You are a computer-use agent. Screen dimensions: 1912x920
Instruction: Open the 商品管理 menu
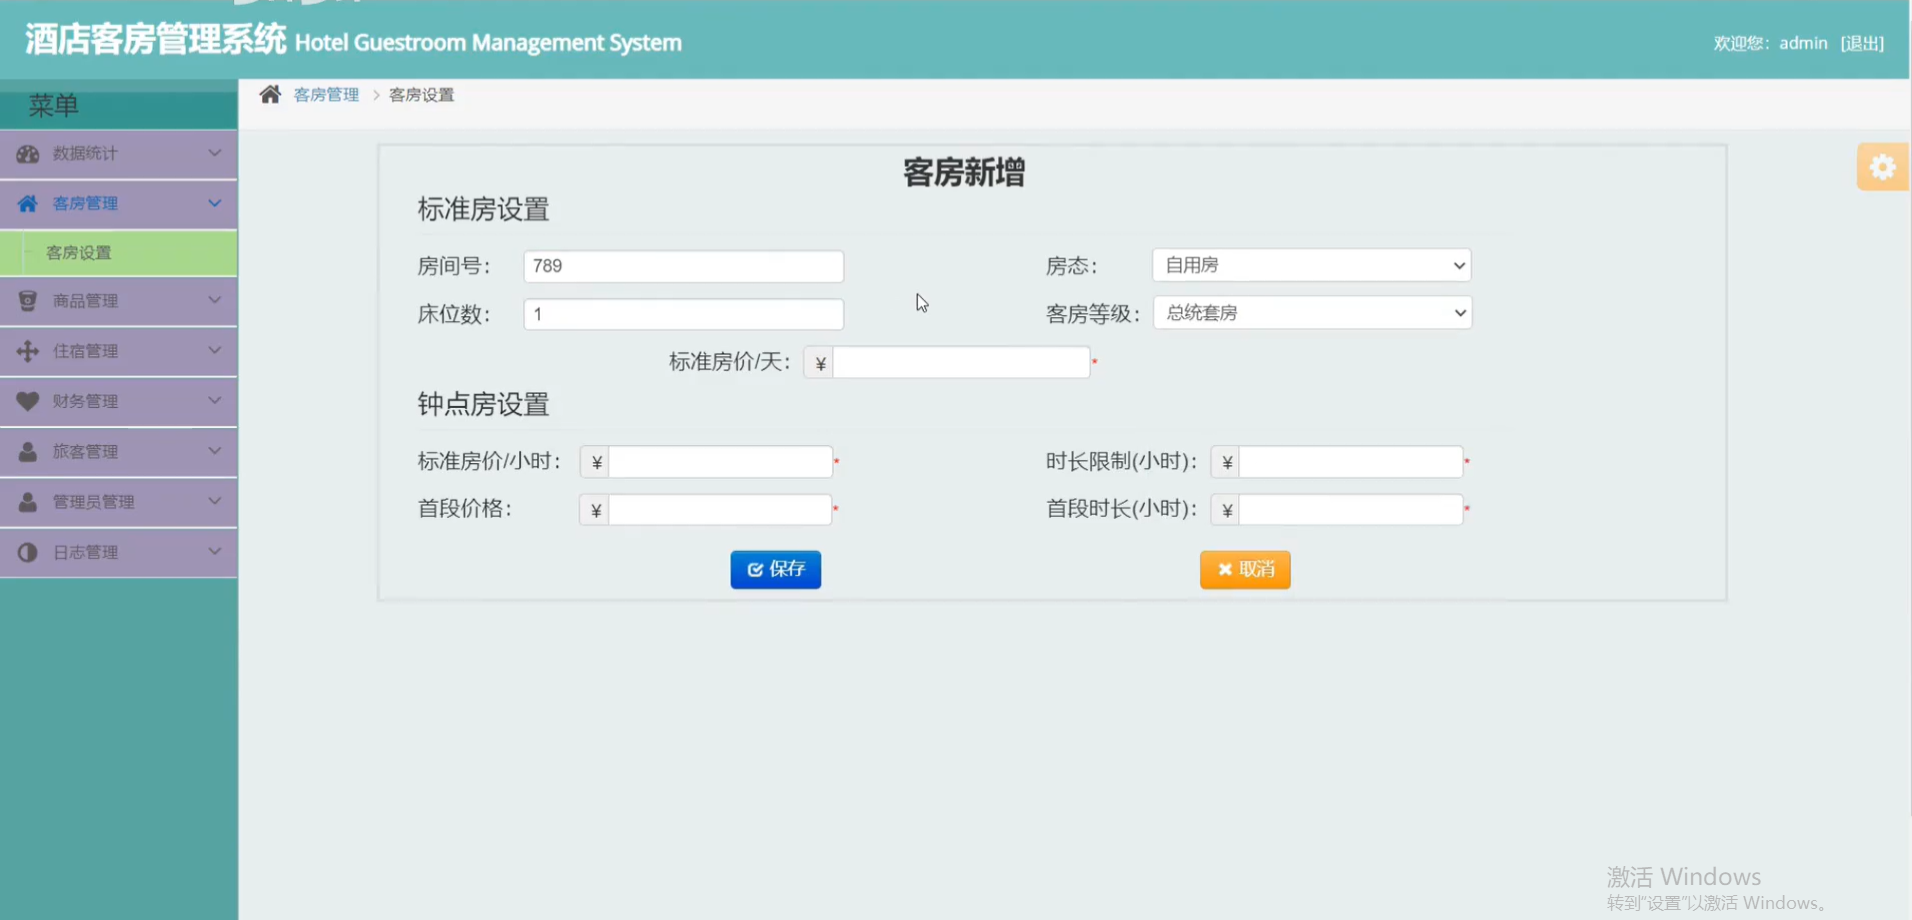[119, 301]
